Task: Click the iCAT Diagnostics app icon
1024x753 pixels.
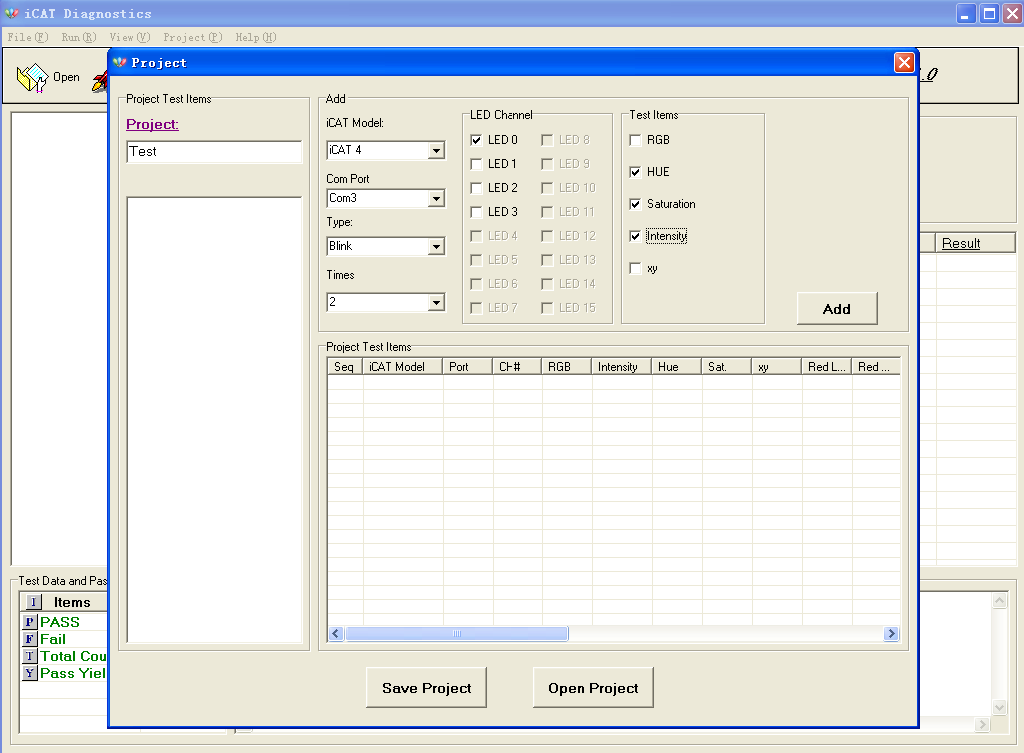Action: pos(12,13)
